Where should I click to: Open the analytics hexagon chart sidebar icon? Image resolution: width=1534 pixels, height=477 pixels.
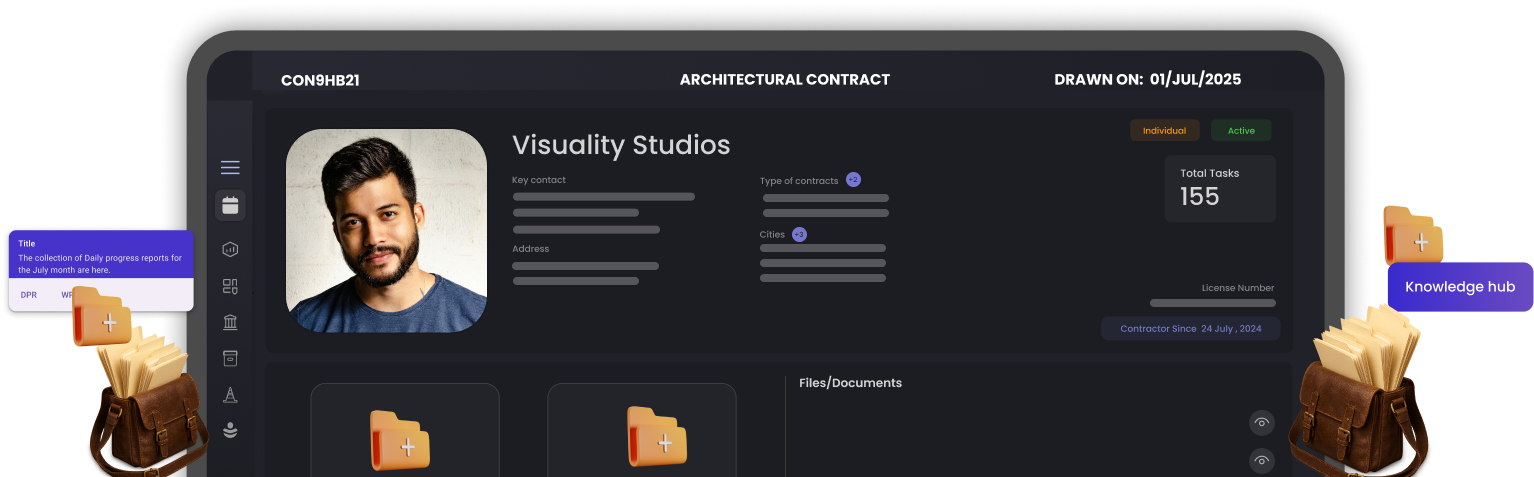[x=230, y=249]
